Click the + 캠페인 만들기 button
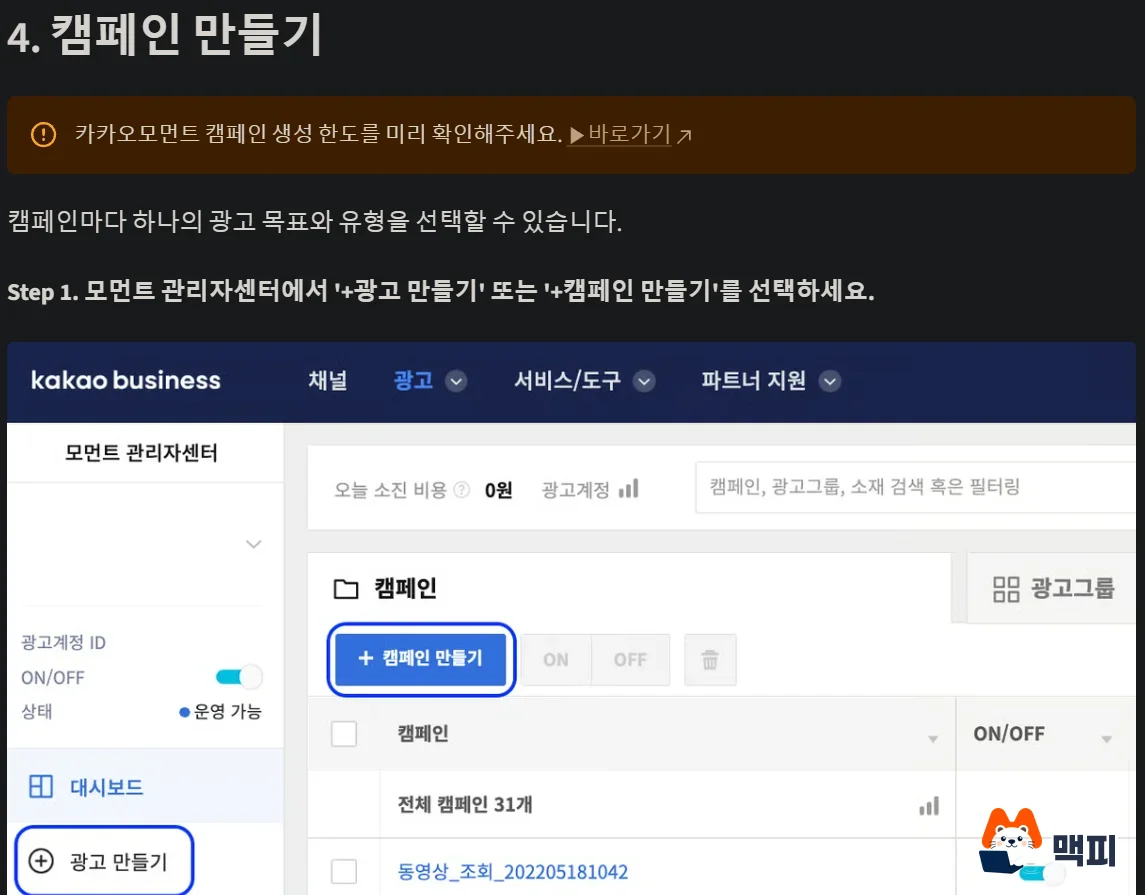The width and height of the screenshot is (1145, 895). (421, 658)
